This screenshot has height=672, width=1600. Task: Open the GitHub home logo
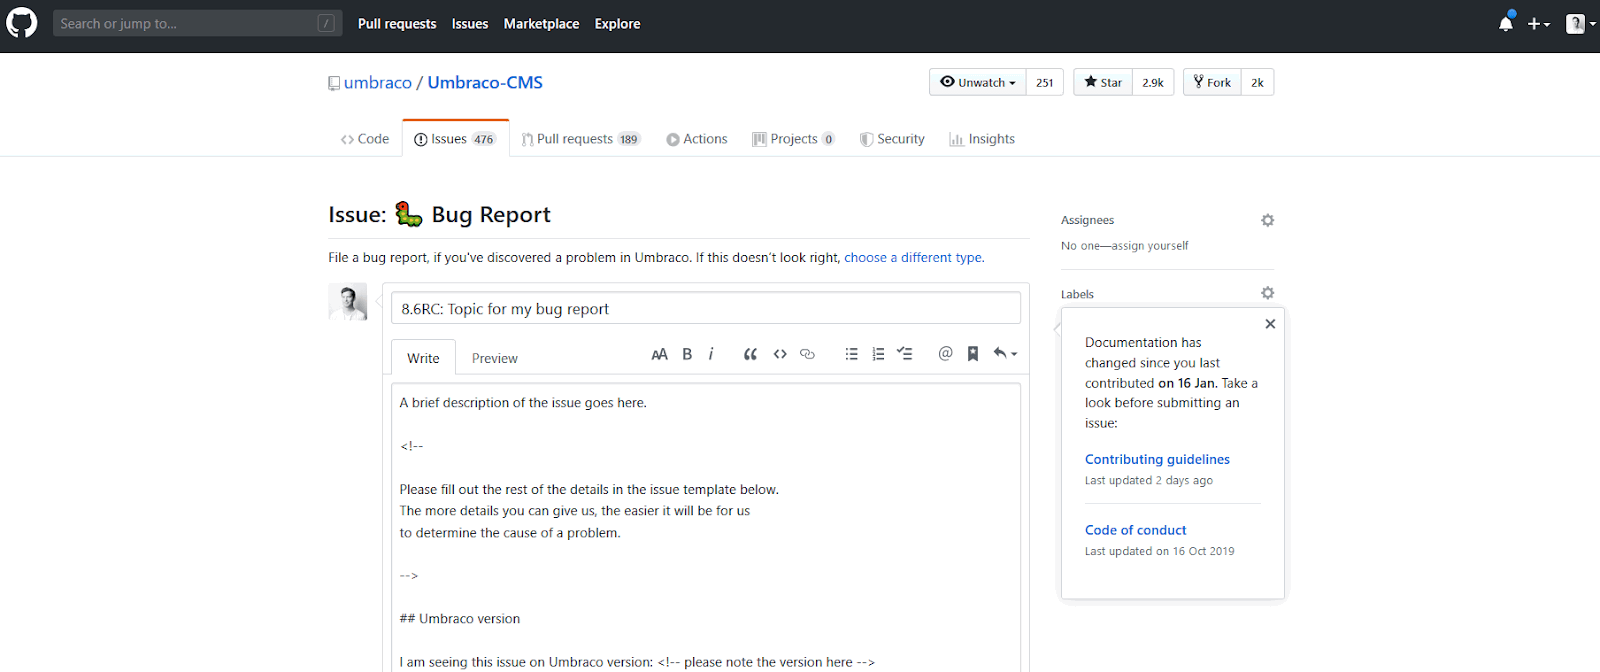(x=21, y=23)
